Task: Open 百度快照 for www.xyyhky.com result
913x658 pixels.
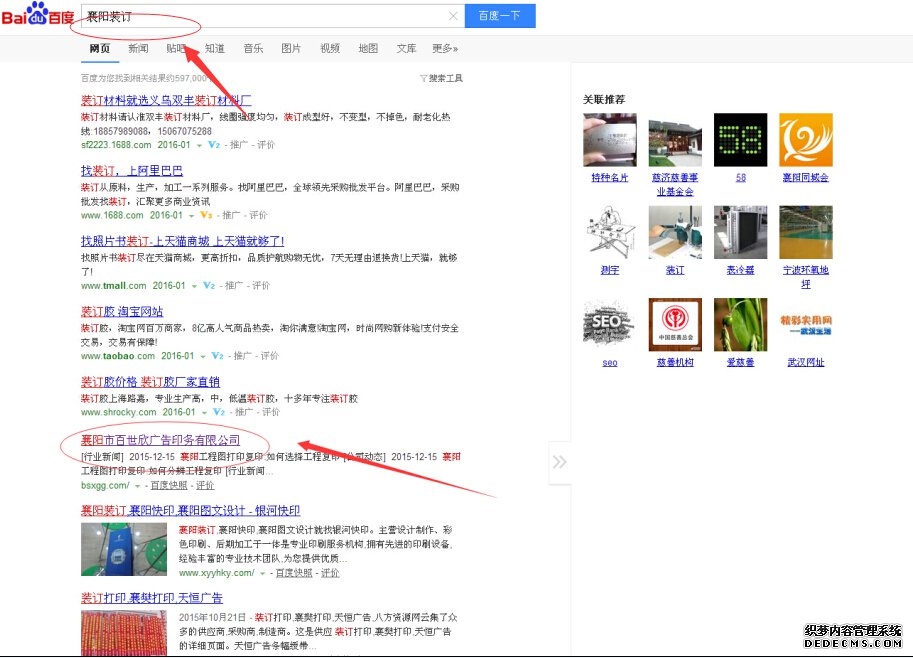Action: (294, 572)
